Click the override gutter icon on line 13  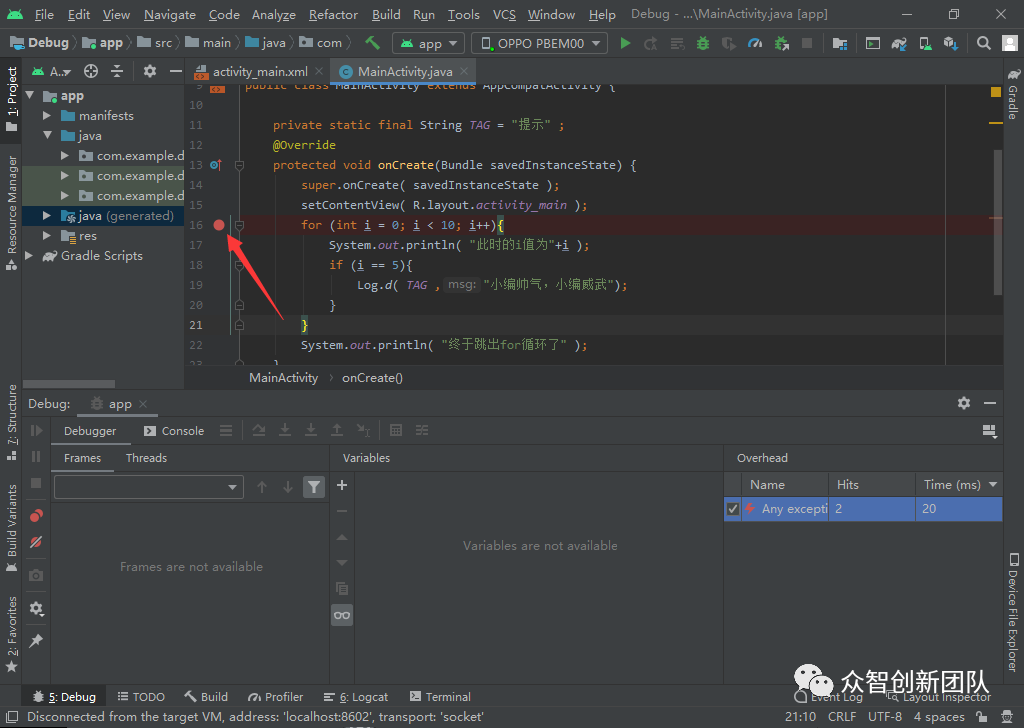click(x=216, y=165)
